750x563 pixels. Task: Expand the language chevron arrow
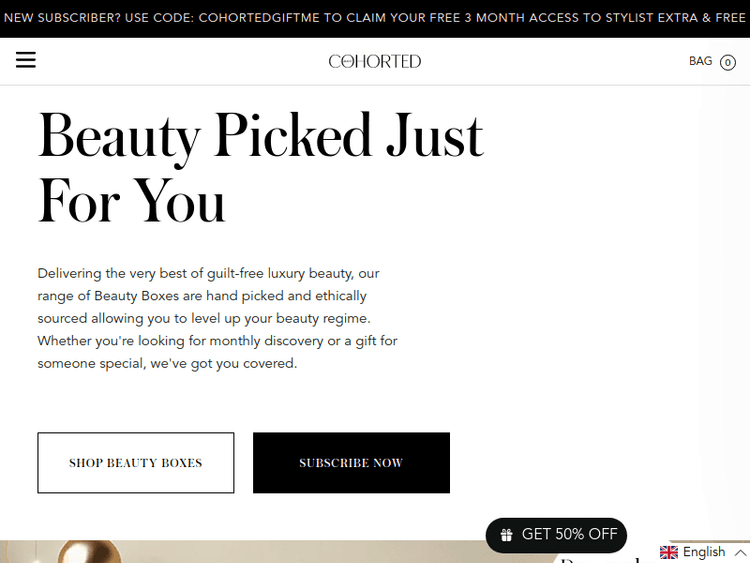point(740,553)
